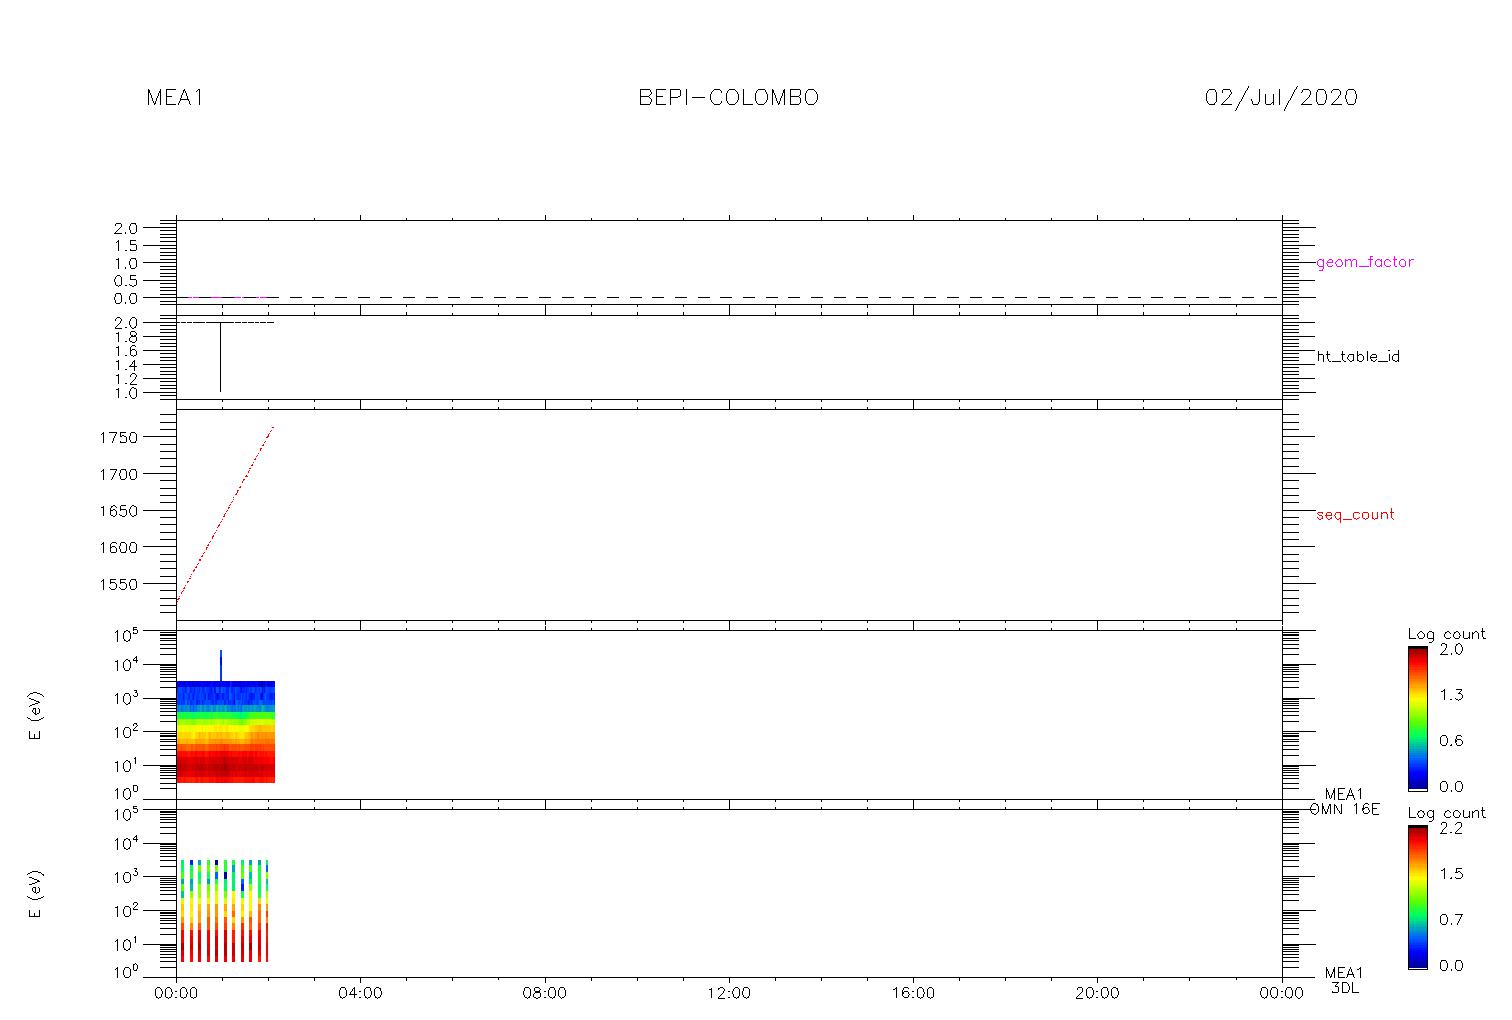Click the red seq_count label

point(1355,515)
